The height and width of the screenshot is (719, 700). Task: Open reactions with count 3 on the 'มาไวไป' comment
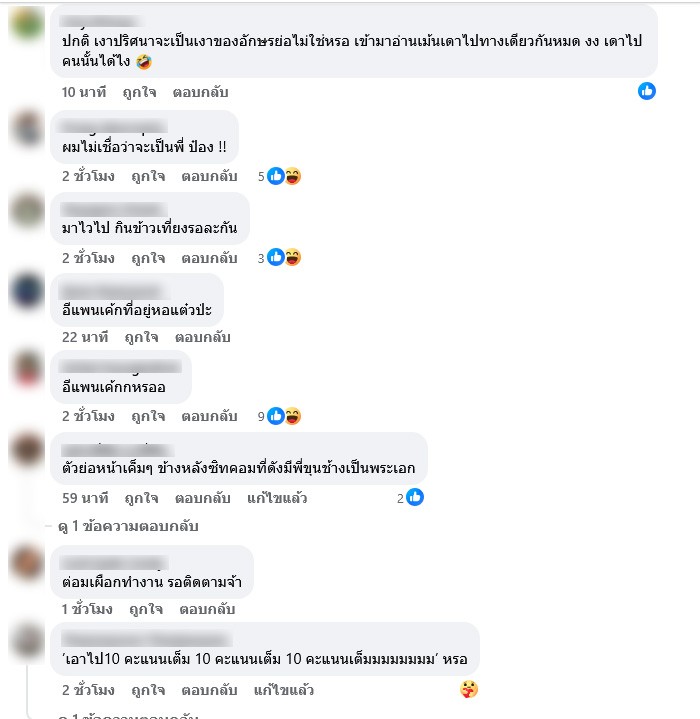pos(280,258)
